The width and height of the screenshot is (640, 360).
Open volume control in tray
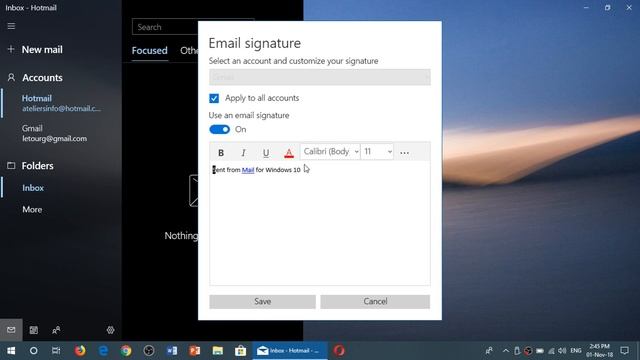pyautogui.click(x=562, y=351)
